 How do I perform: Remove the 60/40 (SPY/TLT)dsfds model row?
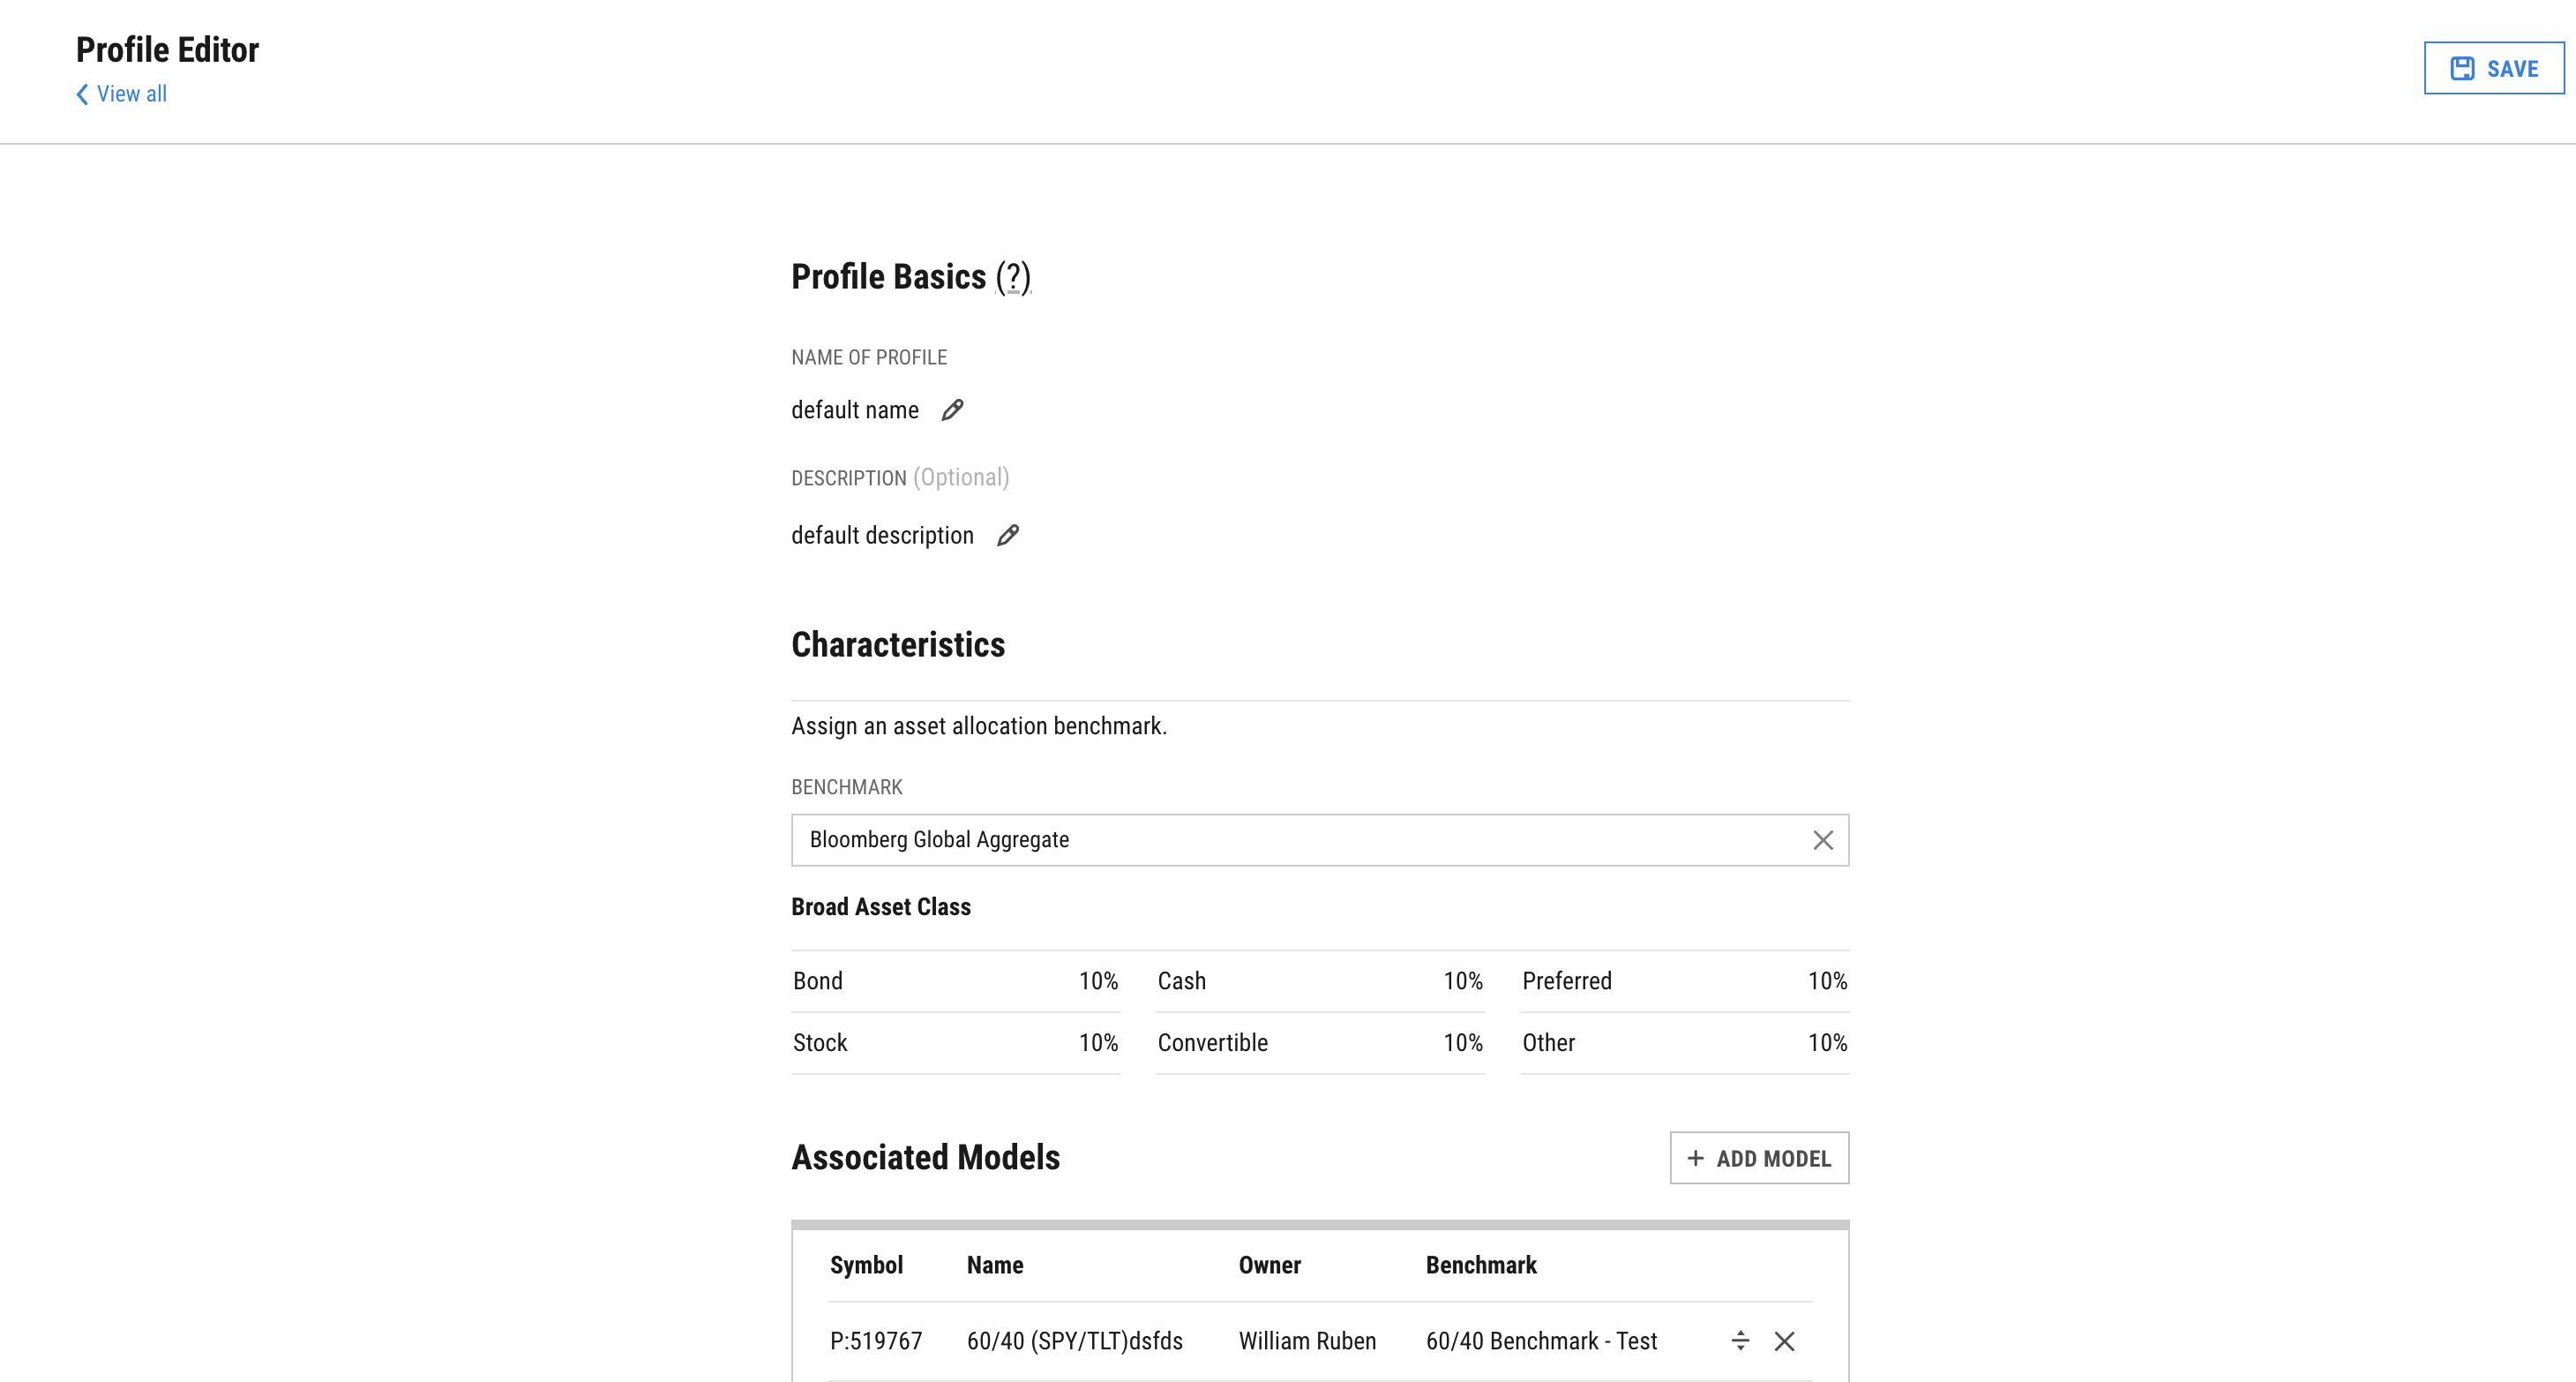1784,1341
